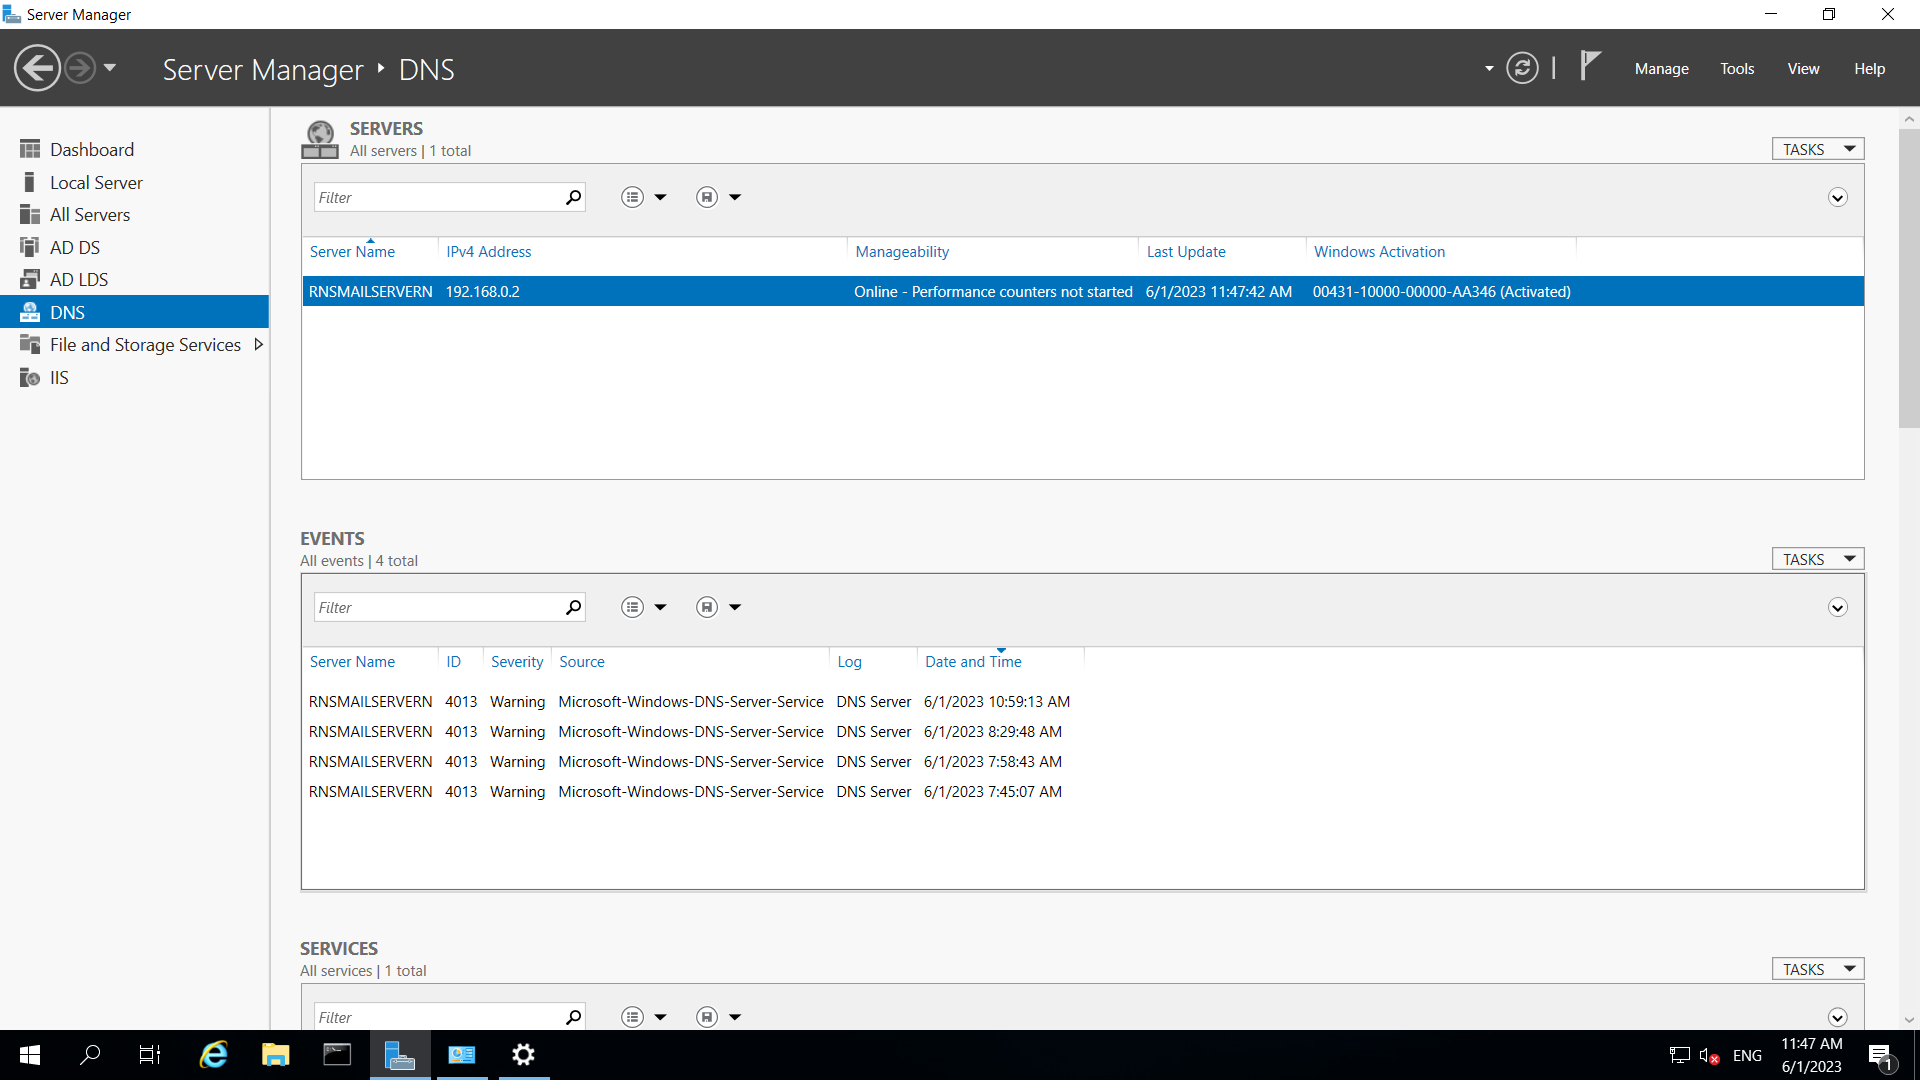This screenshot has height=1080, width=1920.
Task: Open Events saved query icon
Action: (706, 607)
